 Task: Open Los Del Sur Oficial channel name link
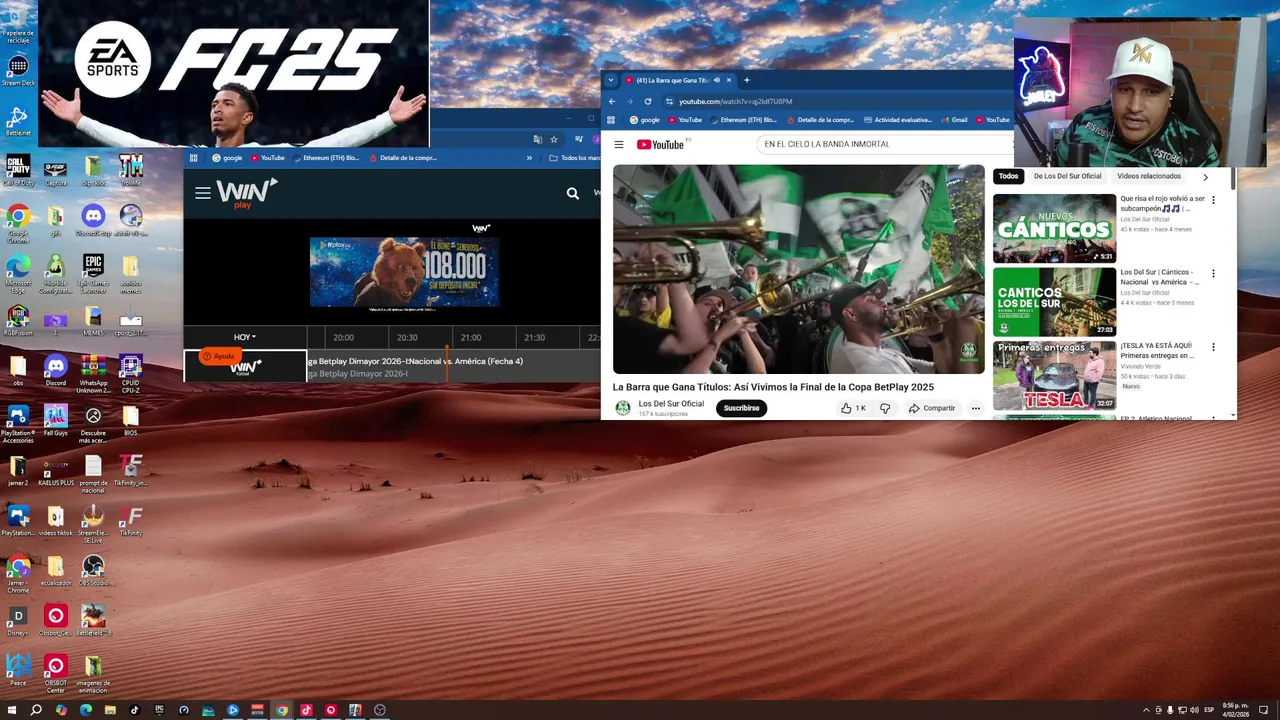click(671, 404)
